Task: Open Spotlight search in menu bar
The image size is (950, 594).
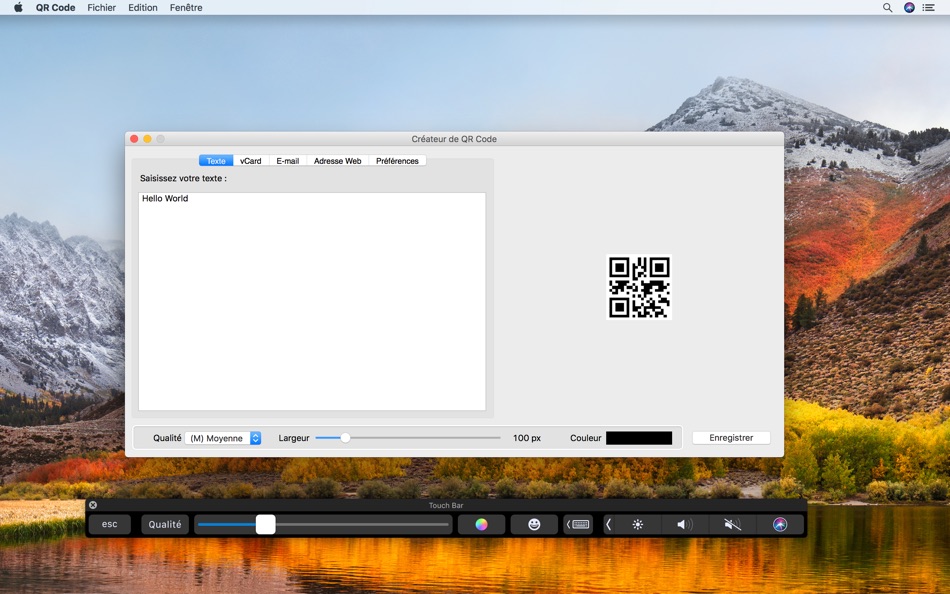Action: click(x=887, y=7)
